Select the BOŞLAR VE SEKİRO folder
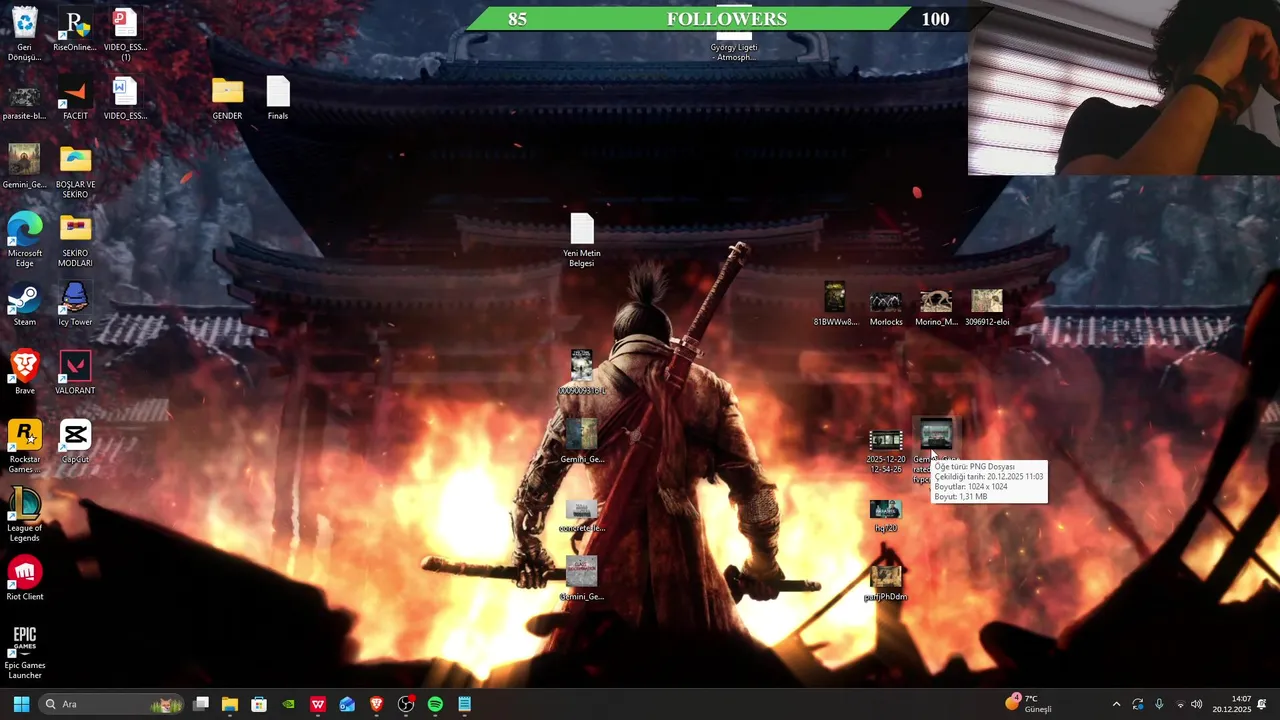The width and height of the screenshot is (1280, 720). [x=75, y=171]
